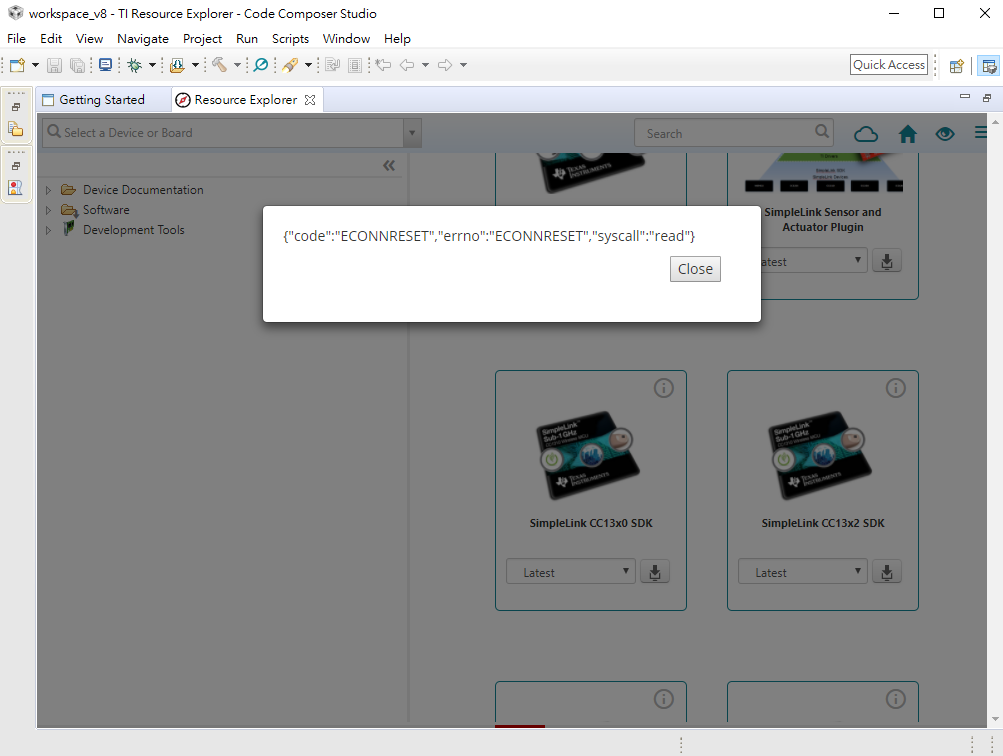1003x756 pixels.
Task: Open version dropdown for CC13x2 SDK
Action: pyautogui.click(x=802, y=572)
